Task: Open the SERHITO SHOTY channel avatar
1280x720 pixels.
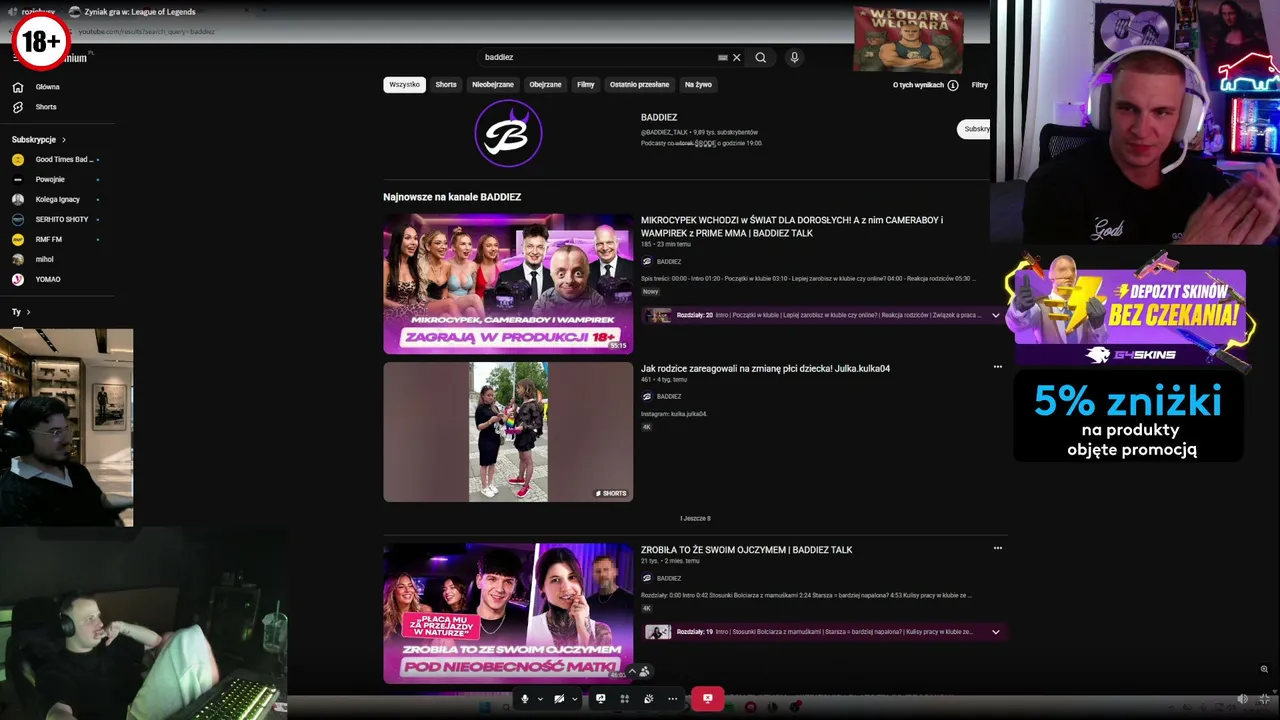Action: pos(17,219)
